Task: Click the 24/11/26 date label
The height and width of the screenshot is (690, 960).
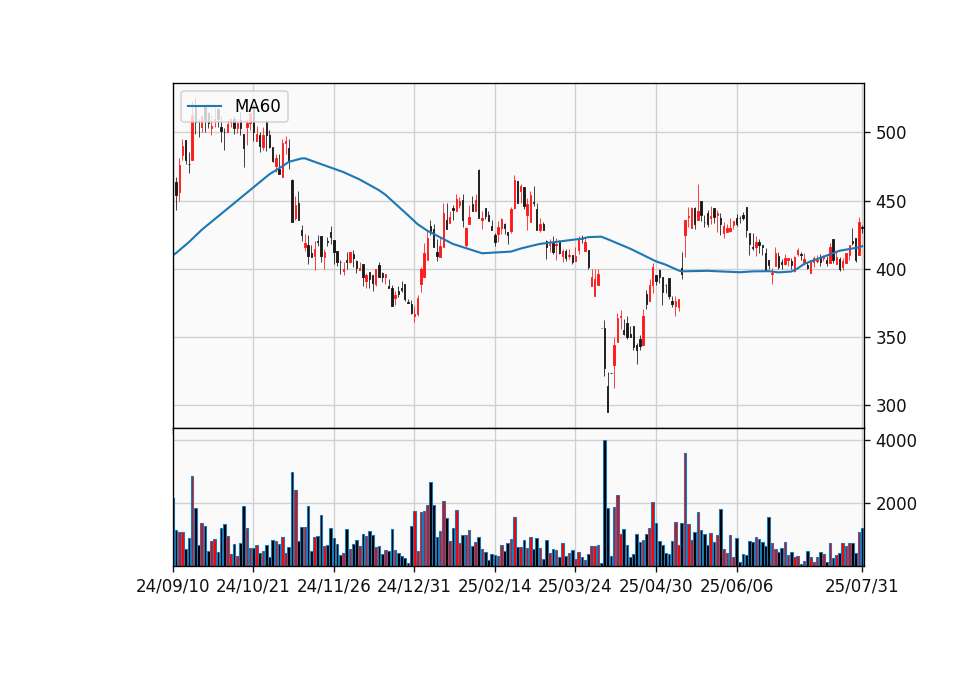Action: (x=334, y=586)
